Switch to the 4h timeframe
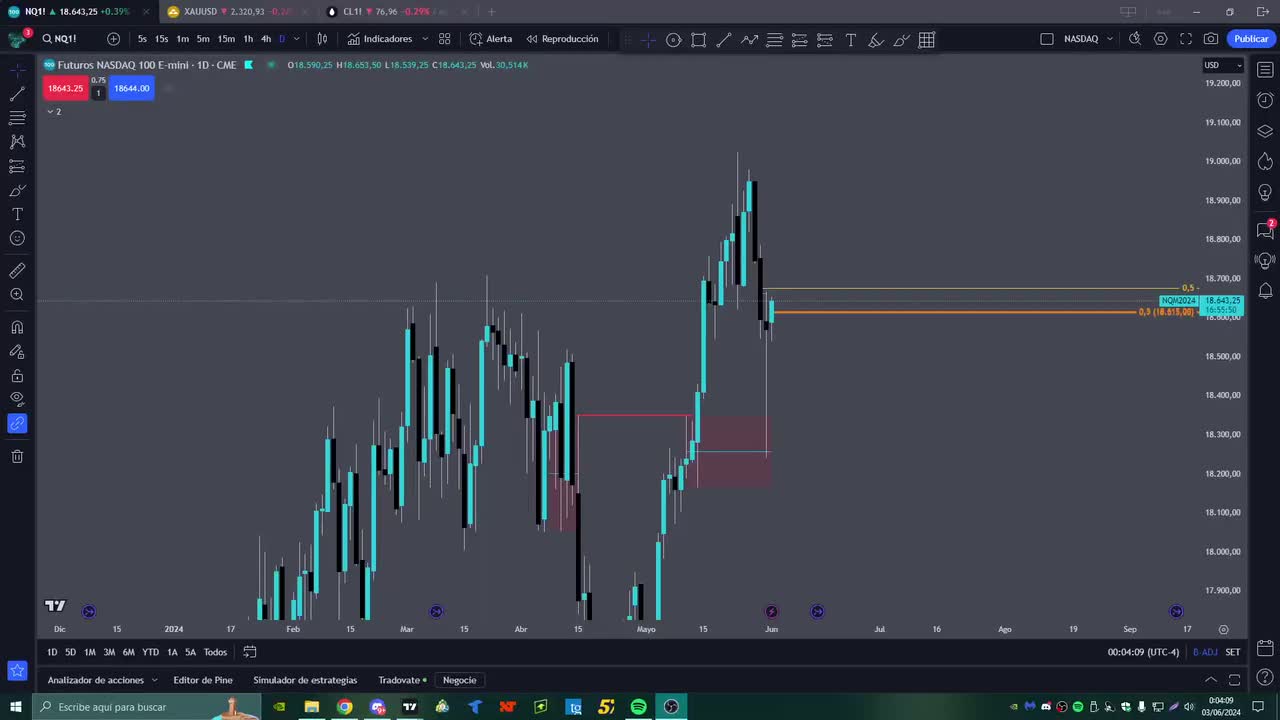 point(265,39)
